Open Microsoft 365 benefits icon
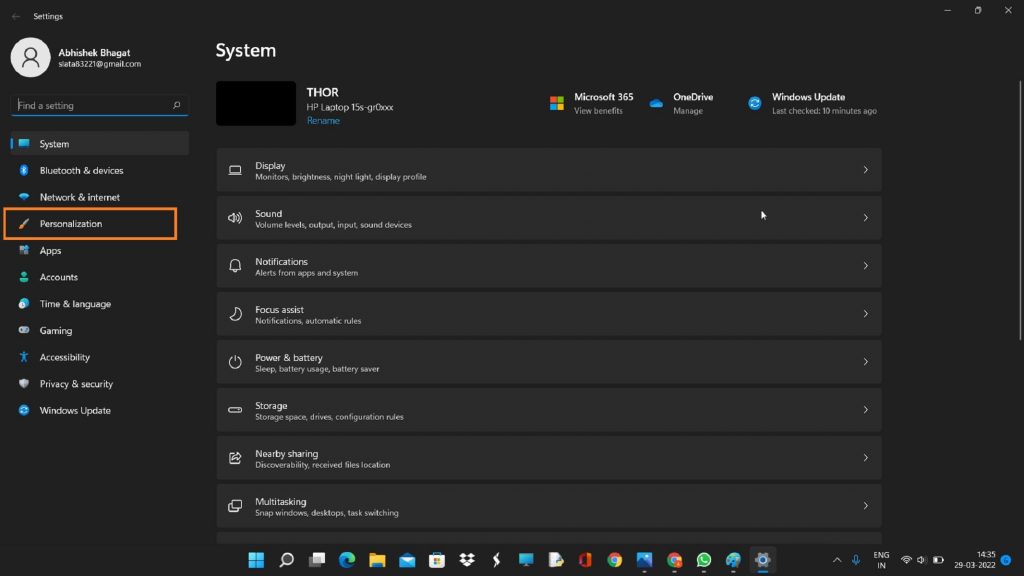Image resolution: width=1024 pixels, height=576 pixels. click(557, 103)
